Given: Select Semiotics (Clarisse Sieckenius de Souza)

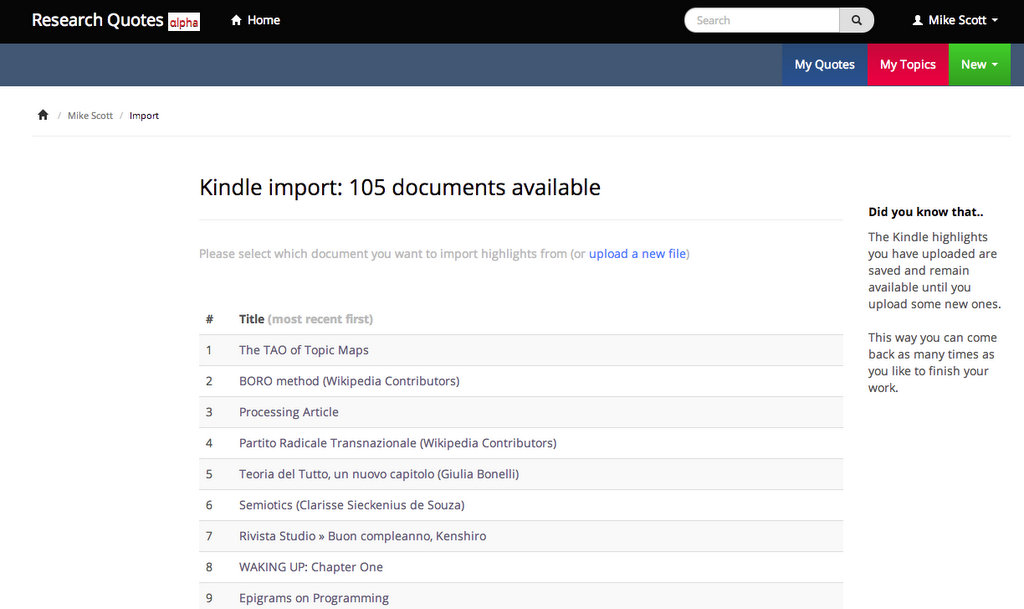Looking at the screenshot, I should [352, 505].
